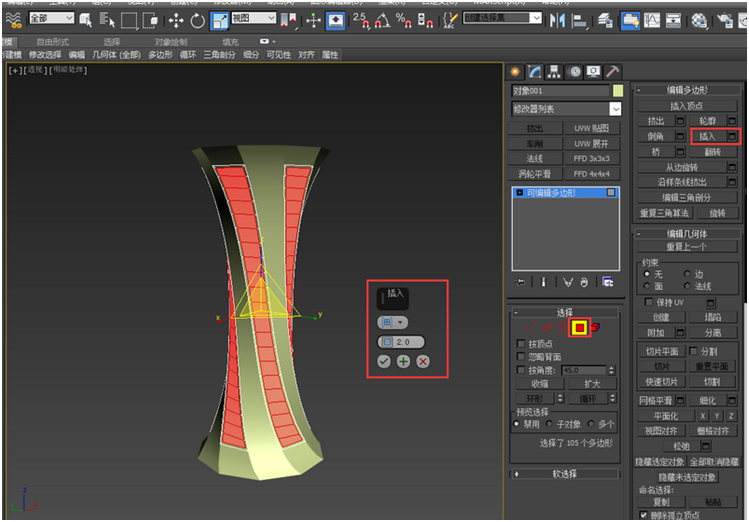Open the Create command panel tab
This screenshot has height=522, width=749.
[x=515, y=72]
